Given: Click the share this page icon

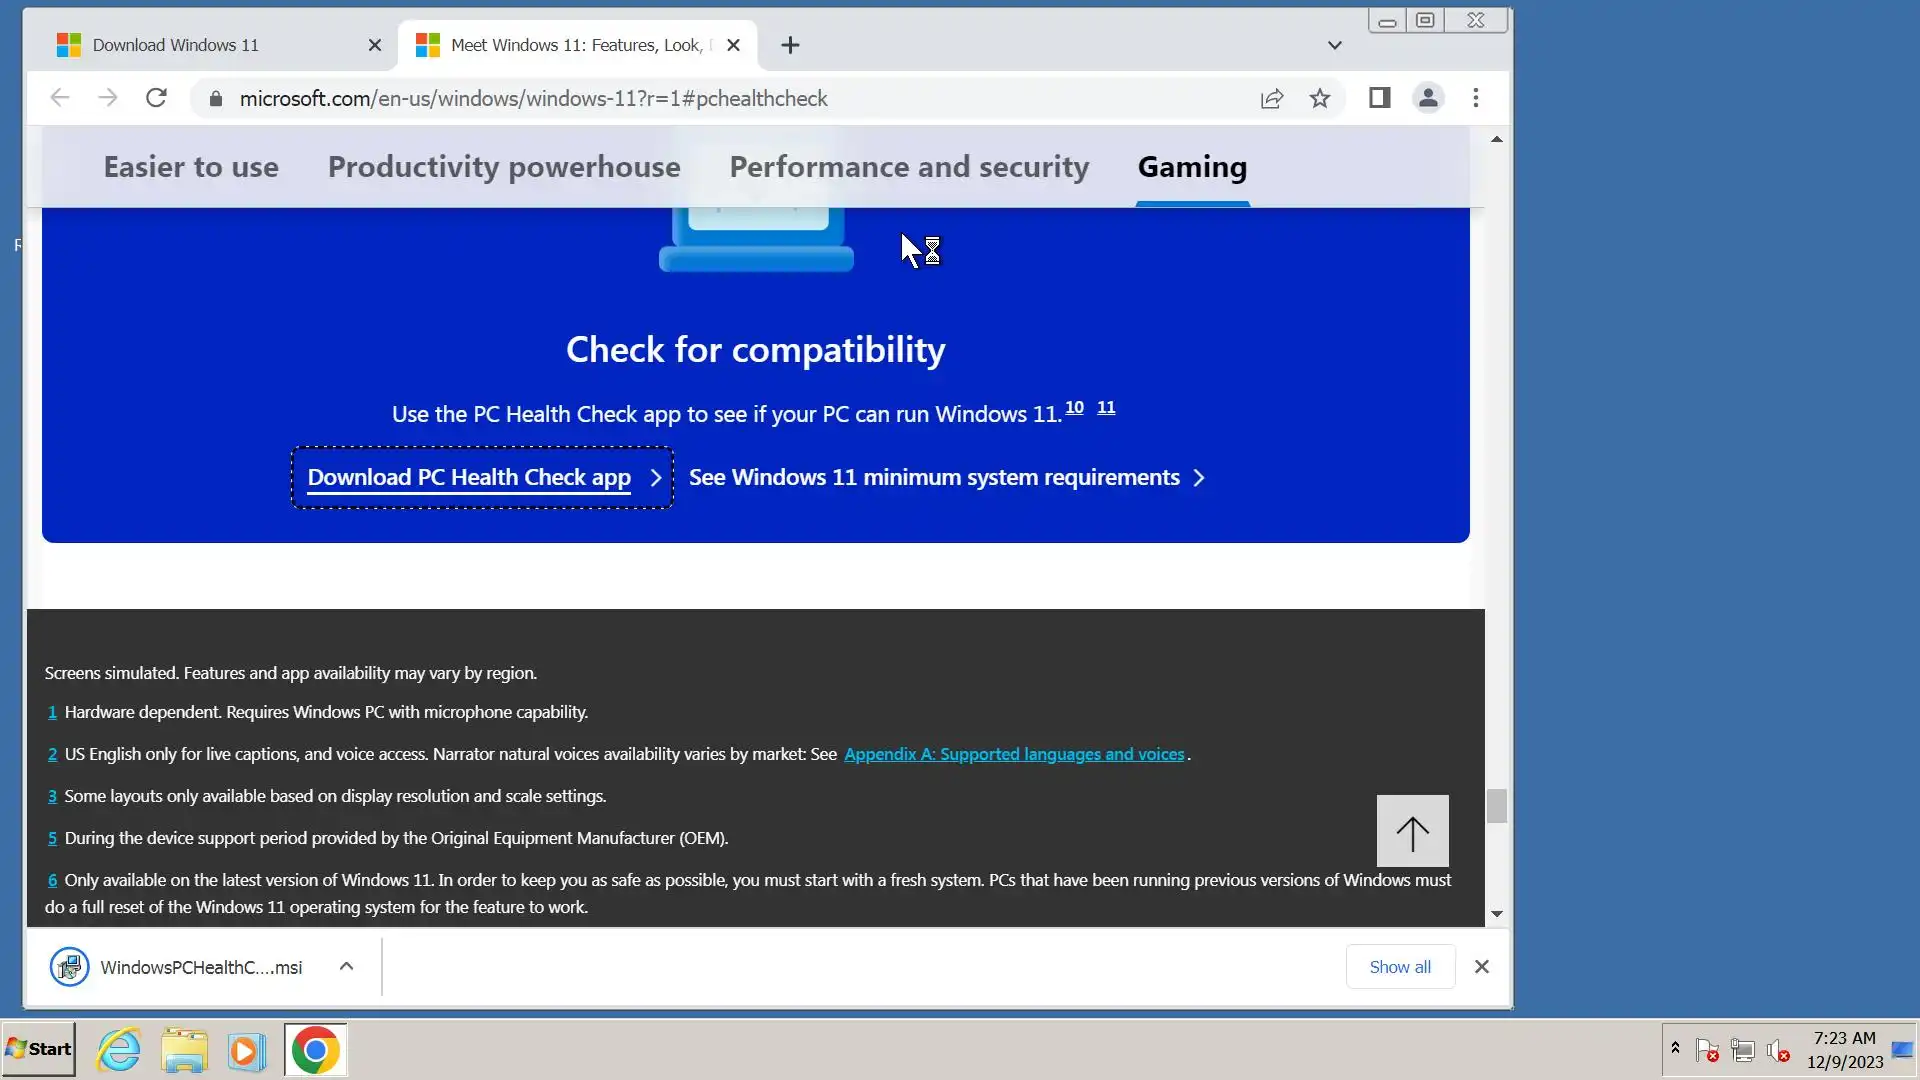Looking at the screenshot, I should pyautogui.click(x=1271, y=98).
